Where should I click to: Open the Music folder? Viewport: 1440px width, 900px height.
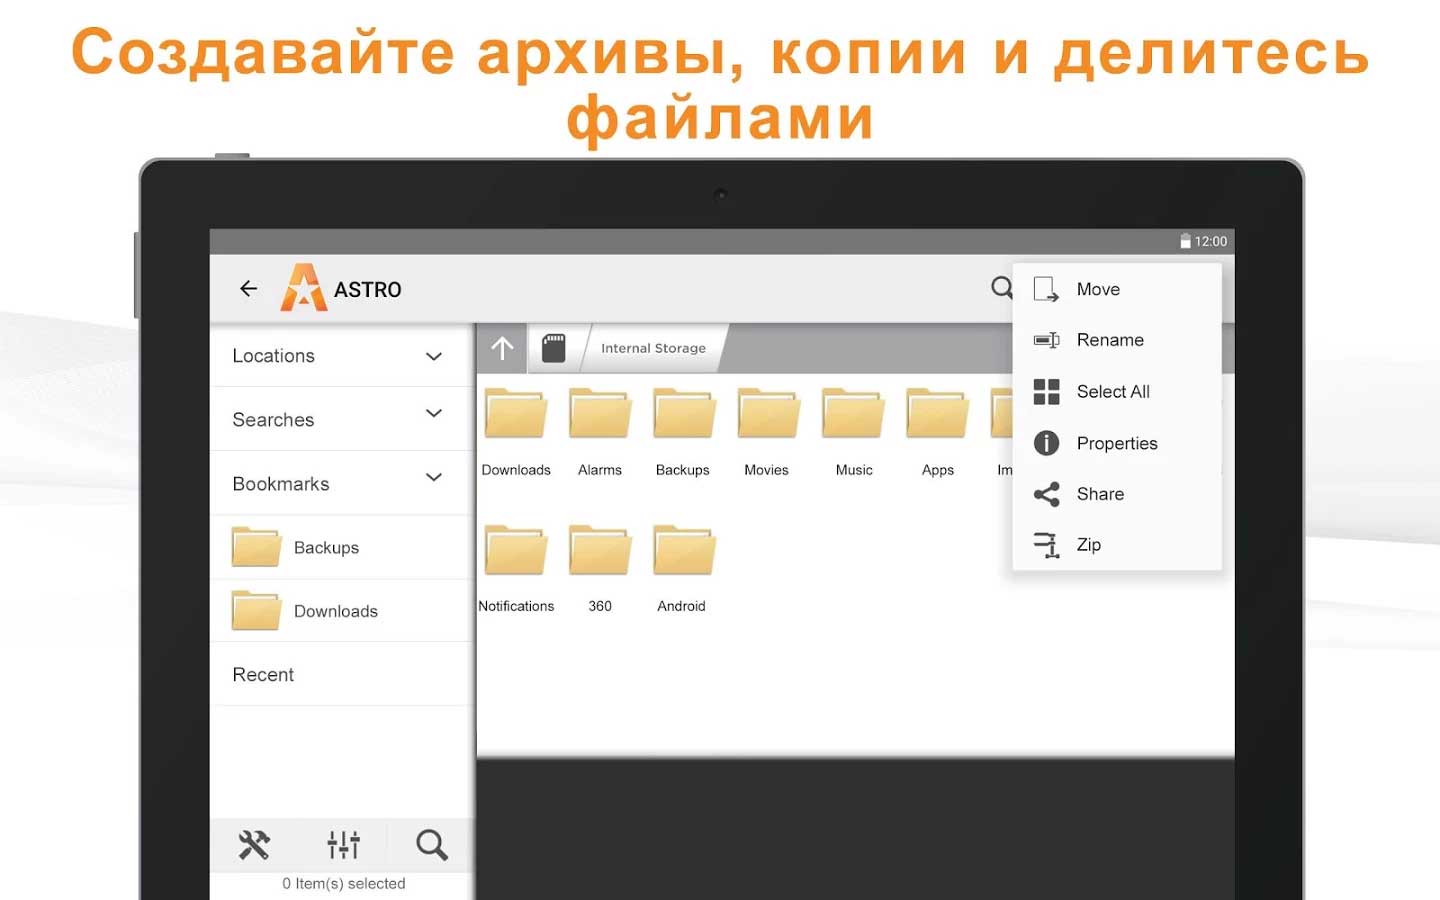coord(854,433)
